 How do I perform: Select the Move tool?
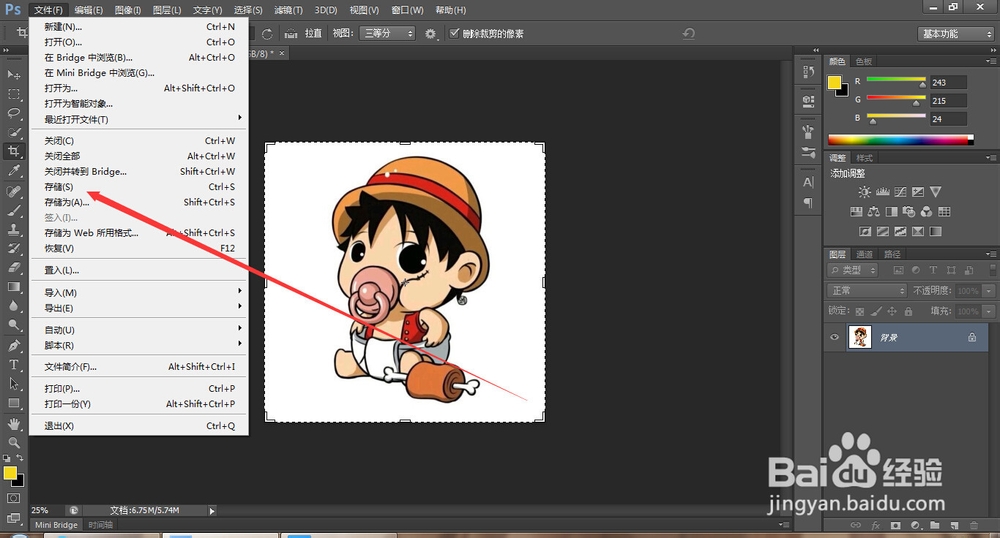(13, 75)
